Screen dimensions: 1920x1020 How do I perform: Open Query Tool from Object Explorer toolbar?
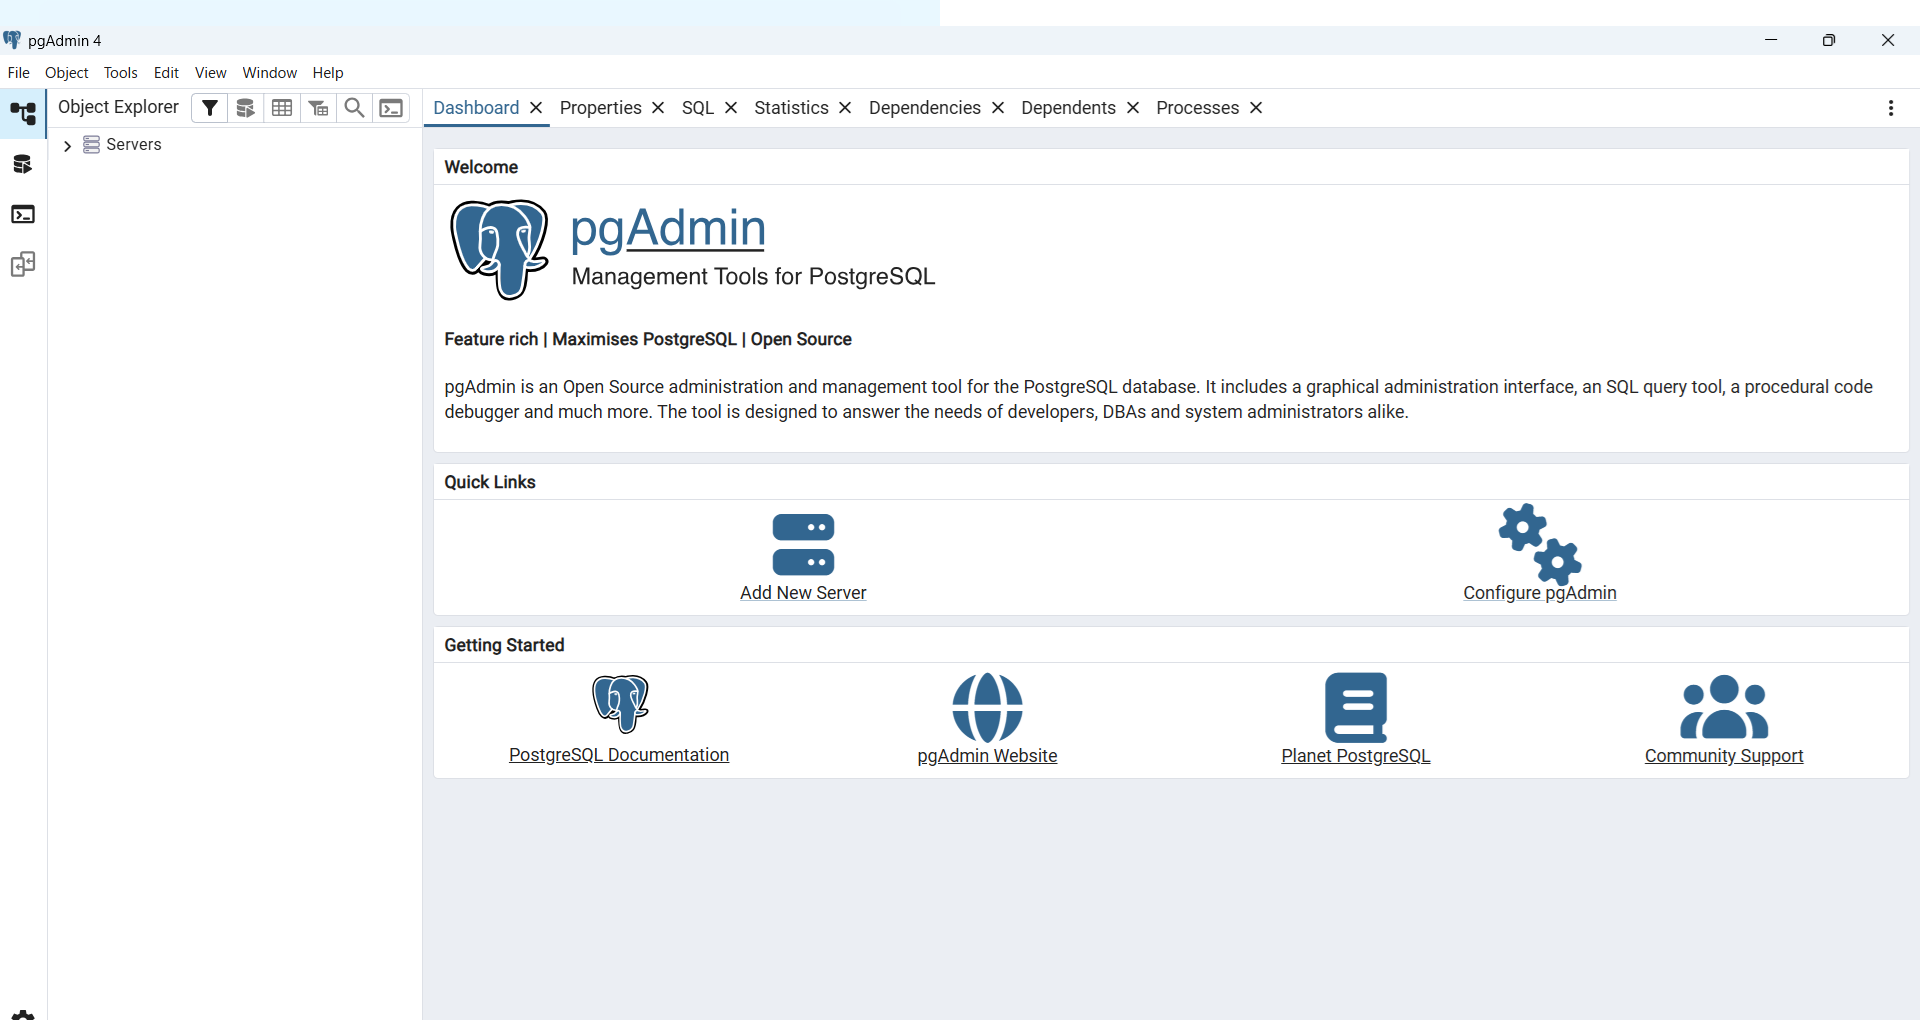point(246,108)
